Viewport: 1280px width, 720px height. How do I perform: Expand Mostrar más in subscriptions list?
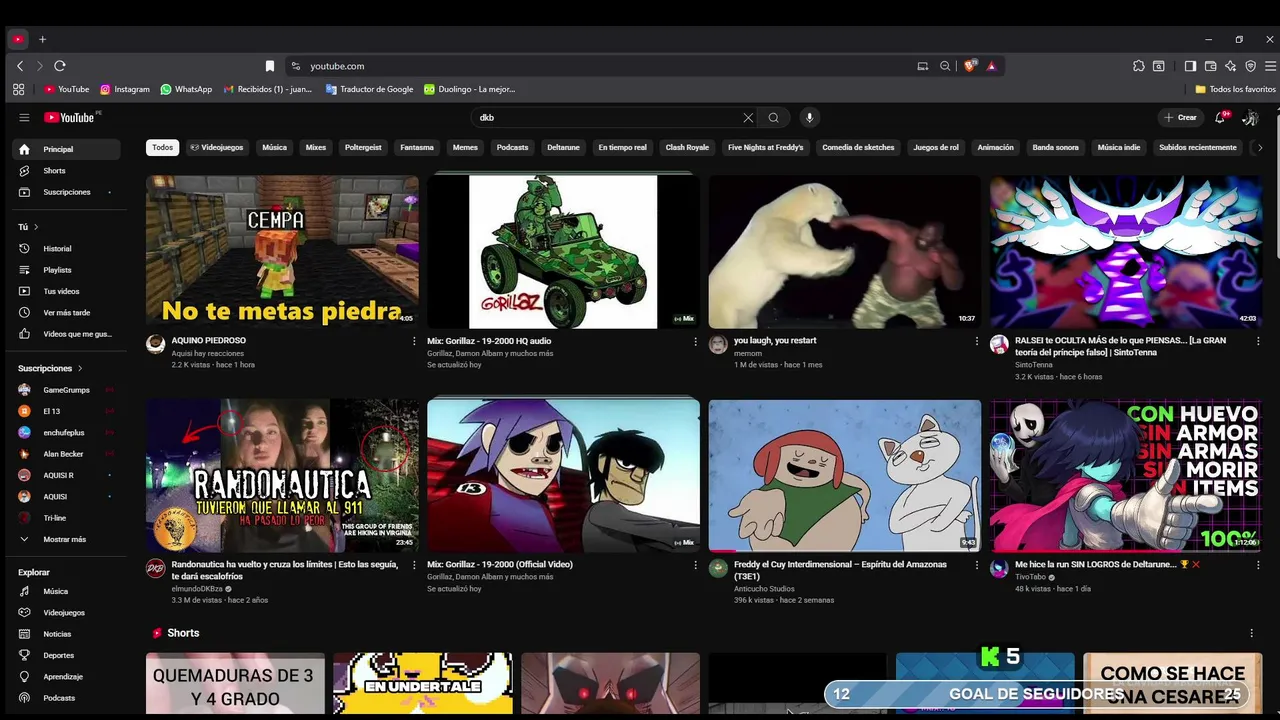pyautogui.click(x=66, y=539)
